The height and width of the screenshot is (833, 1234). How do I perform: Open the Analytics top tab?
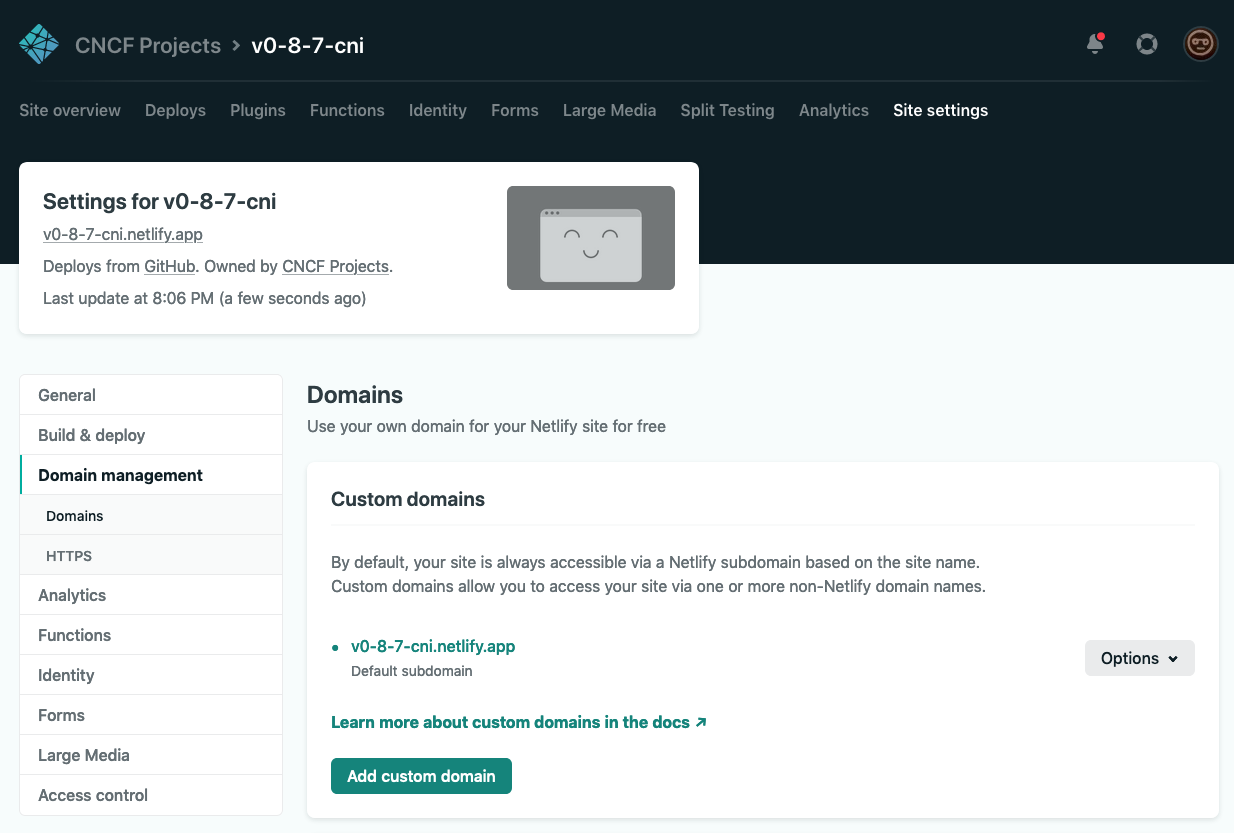pos(834,110)
